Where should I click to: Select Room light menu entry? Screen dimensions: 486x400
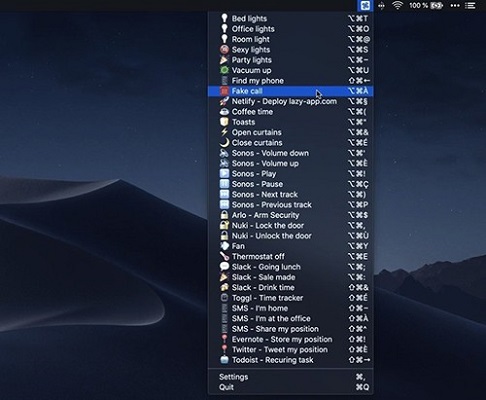290,39
